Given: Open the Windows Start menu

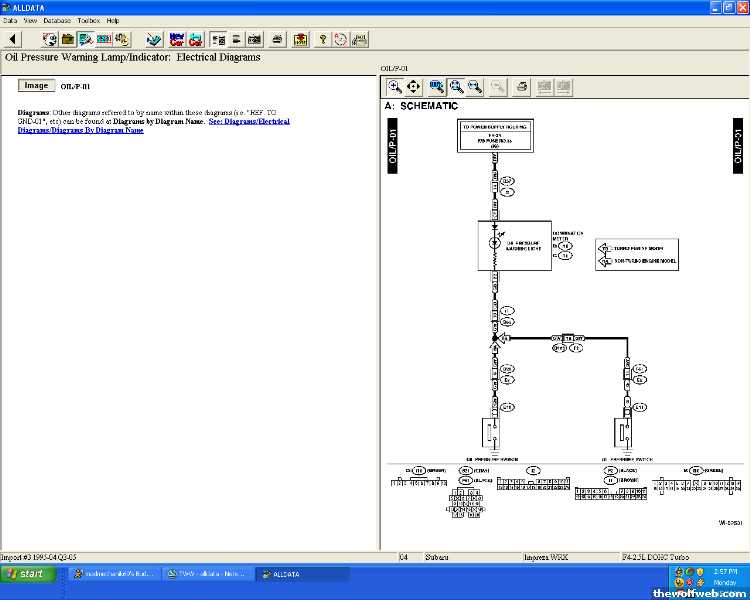Looking at the screenshot, I should [x=25, y=574].
